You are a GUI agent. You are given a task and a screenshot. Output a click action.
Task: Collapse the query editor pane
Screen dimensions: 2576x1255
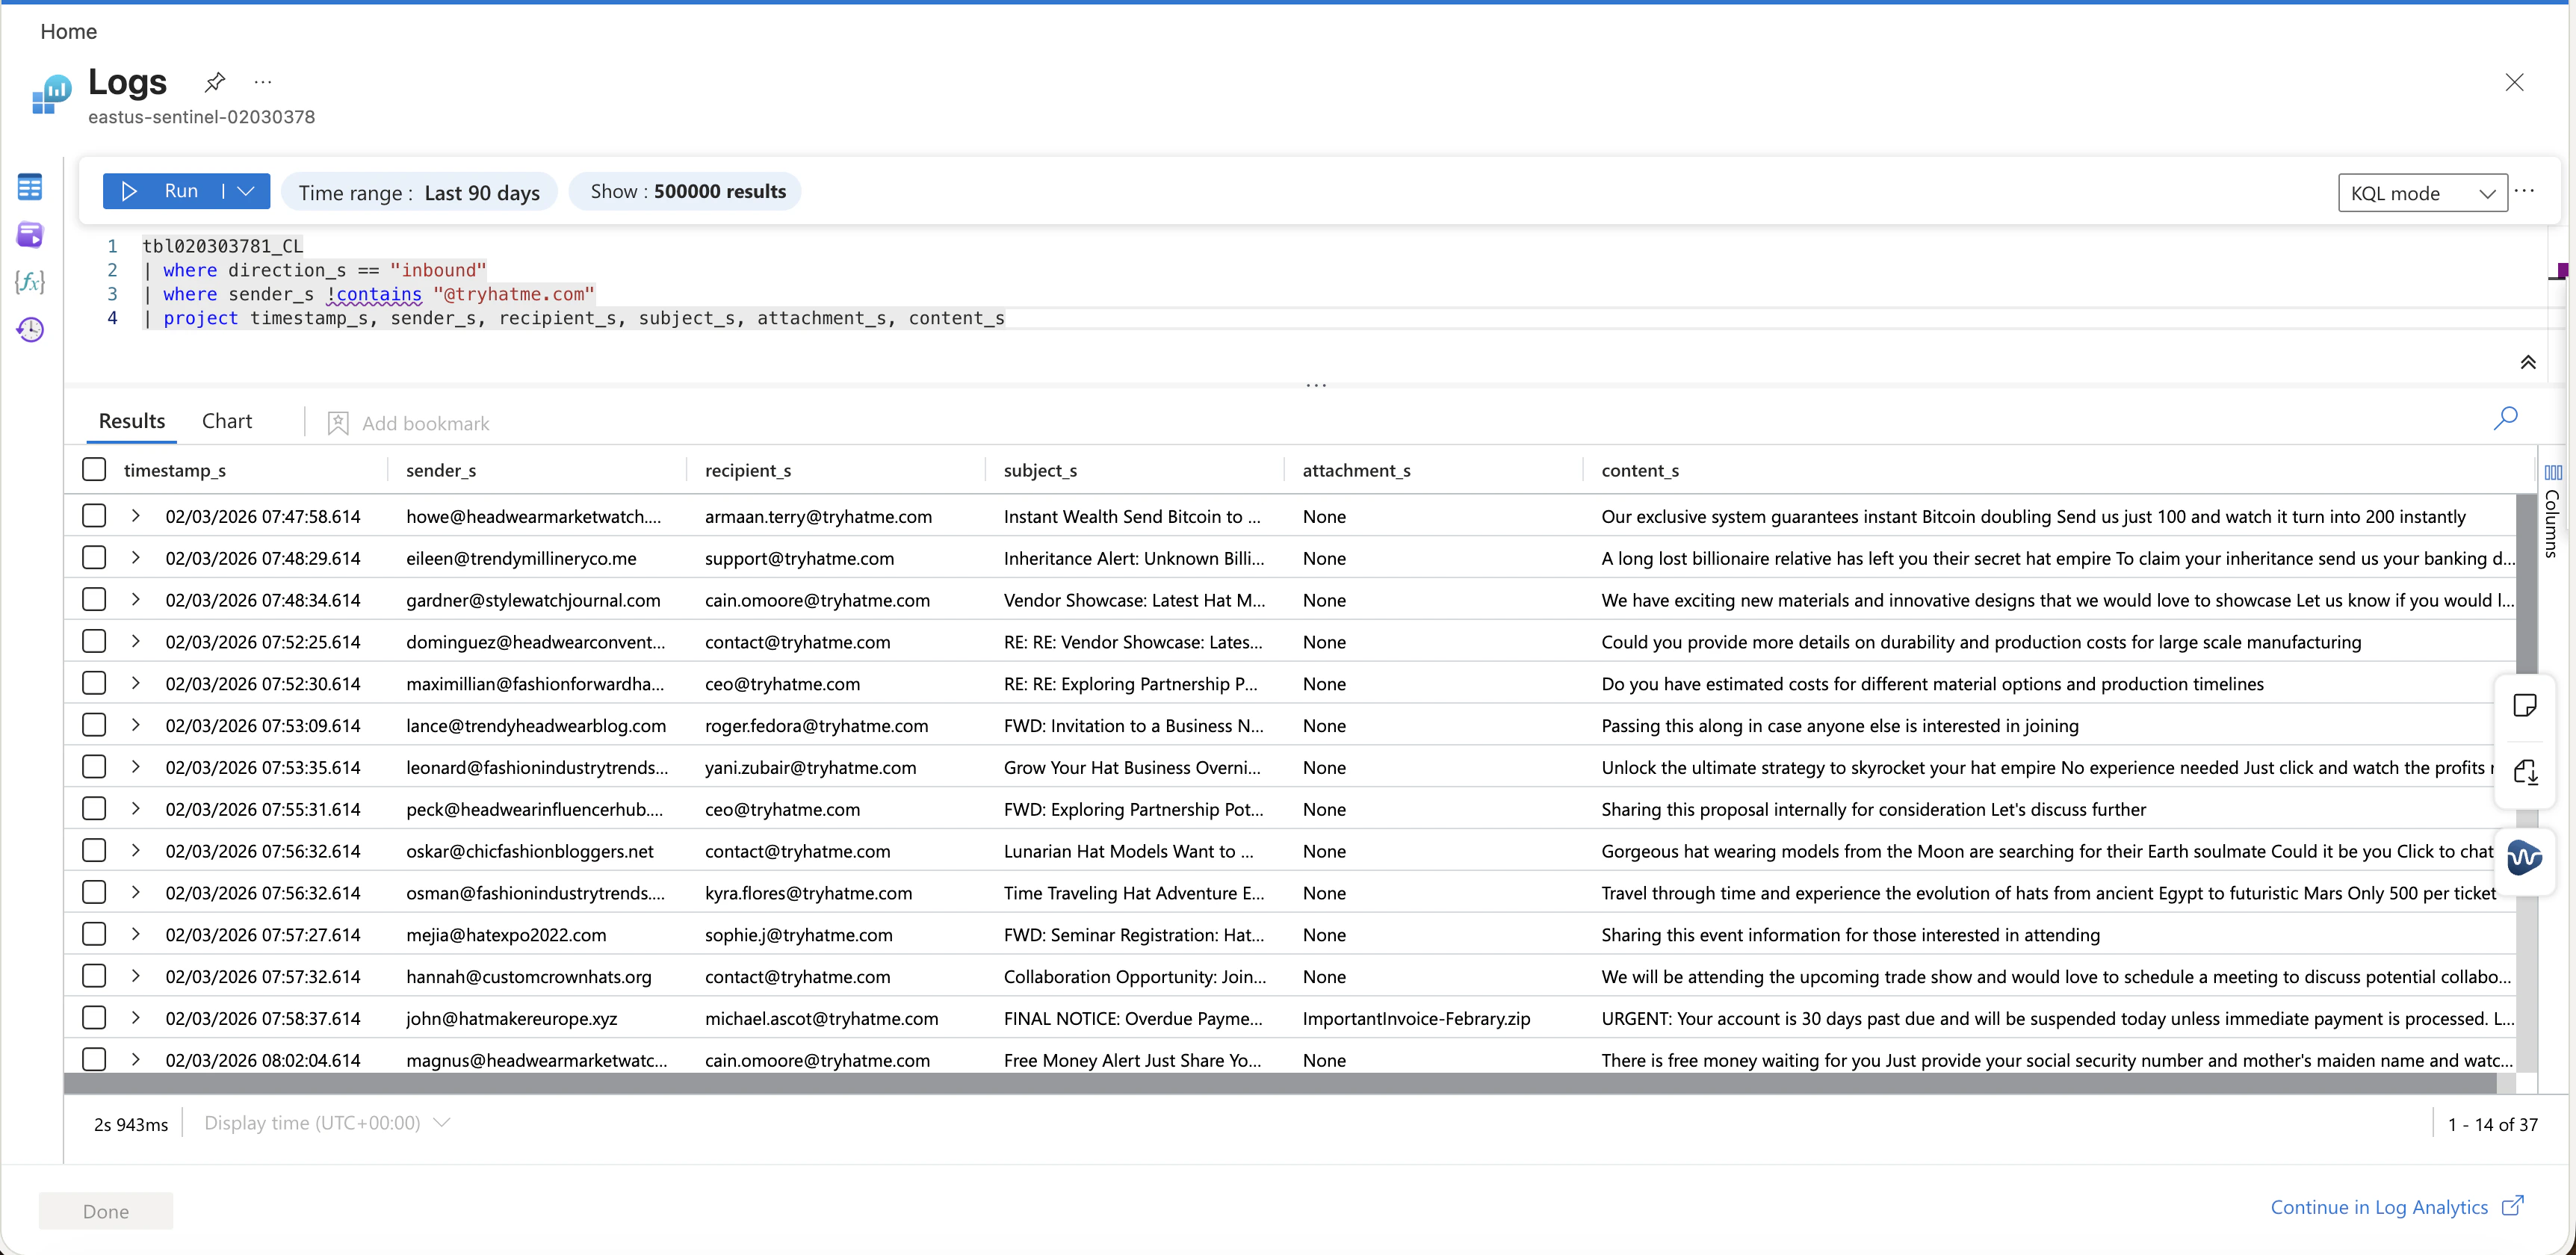tap(2527, 362)
